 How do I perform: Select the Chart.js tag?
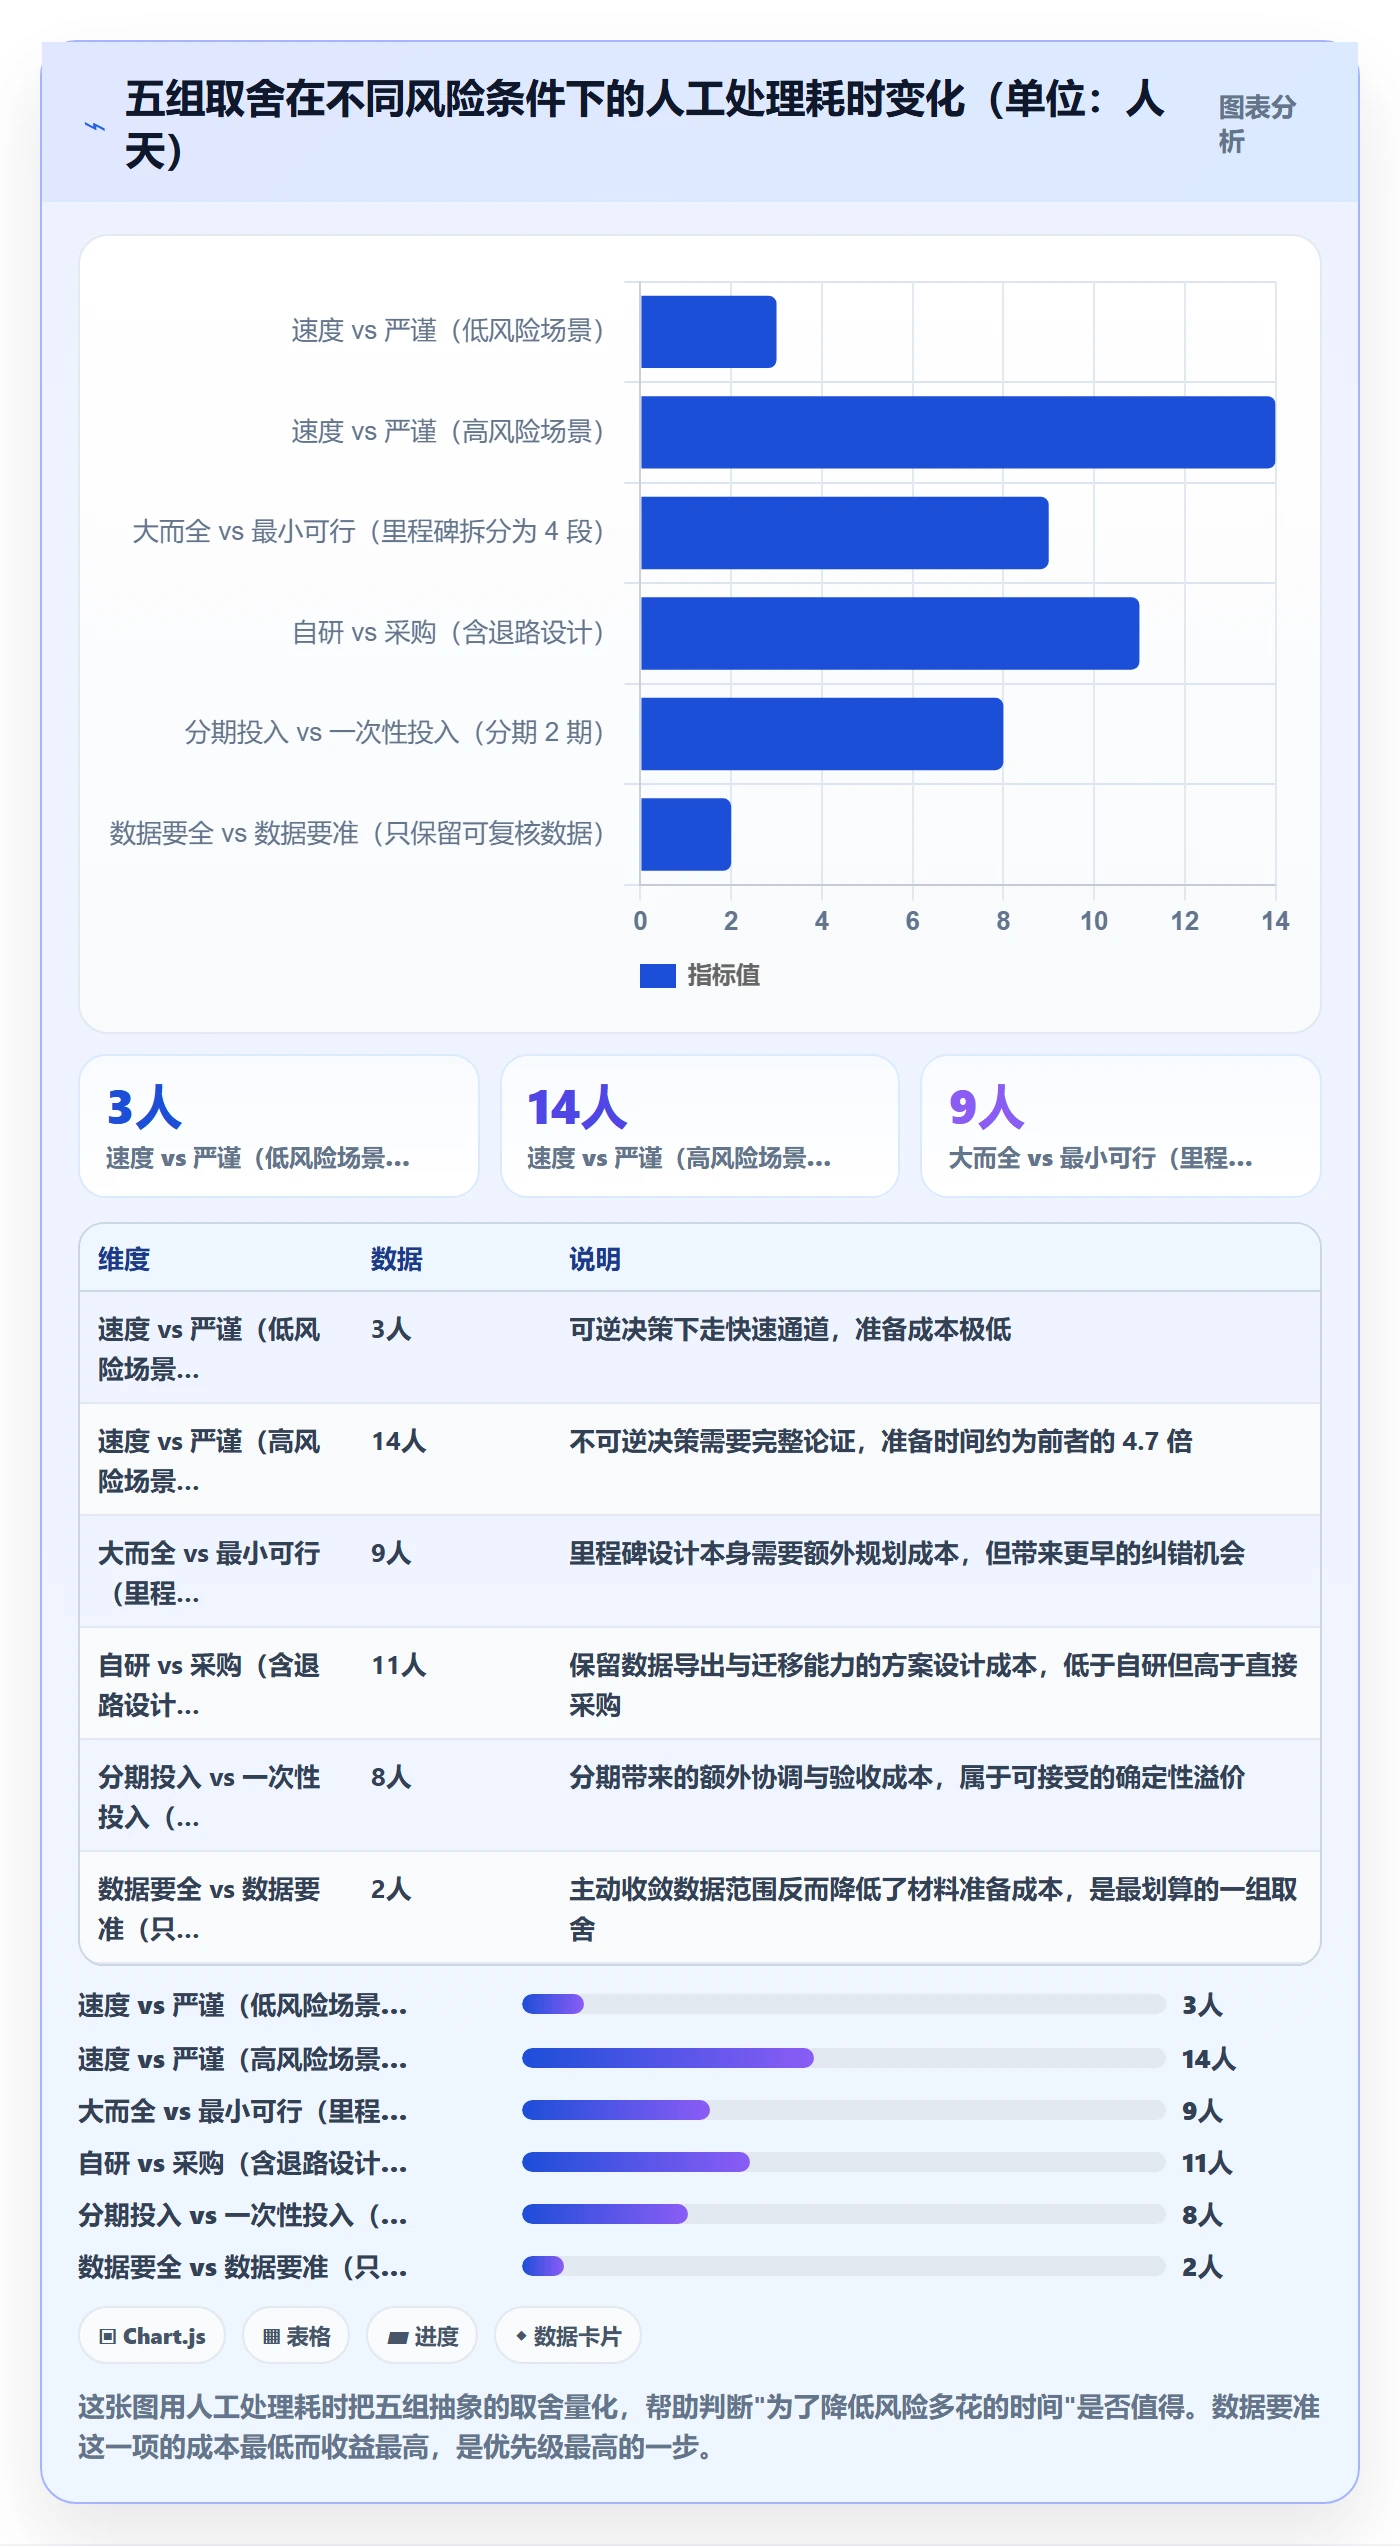point(152,2336)
